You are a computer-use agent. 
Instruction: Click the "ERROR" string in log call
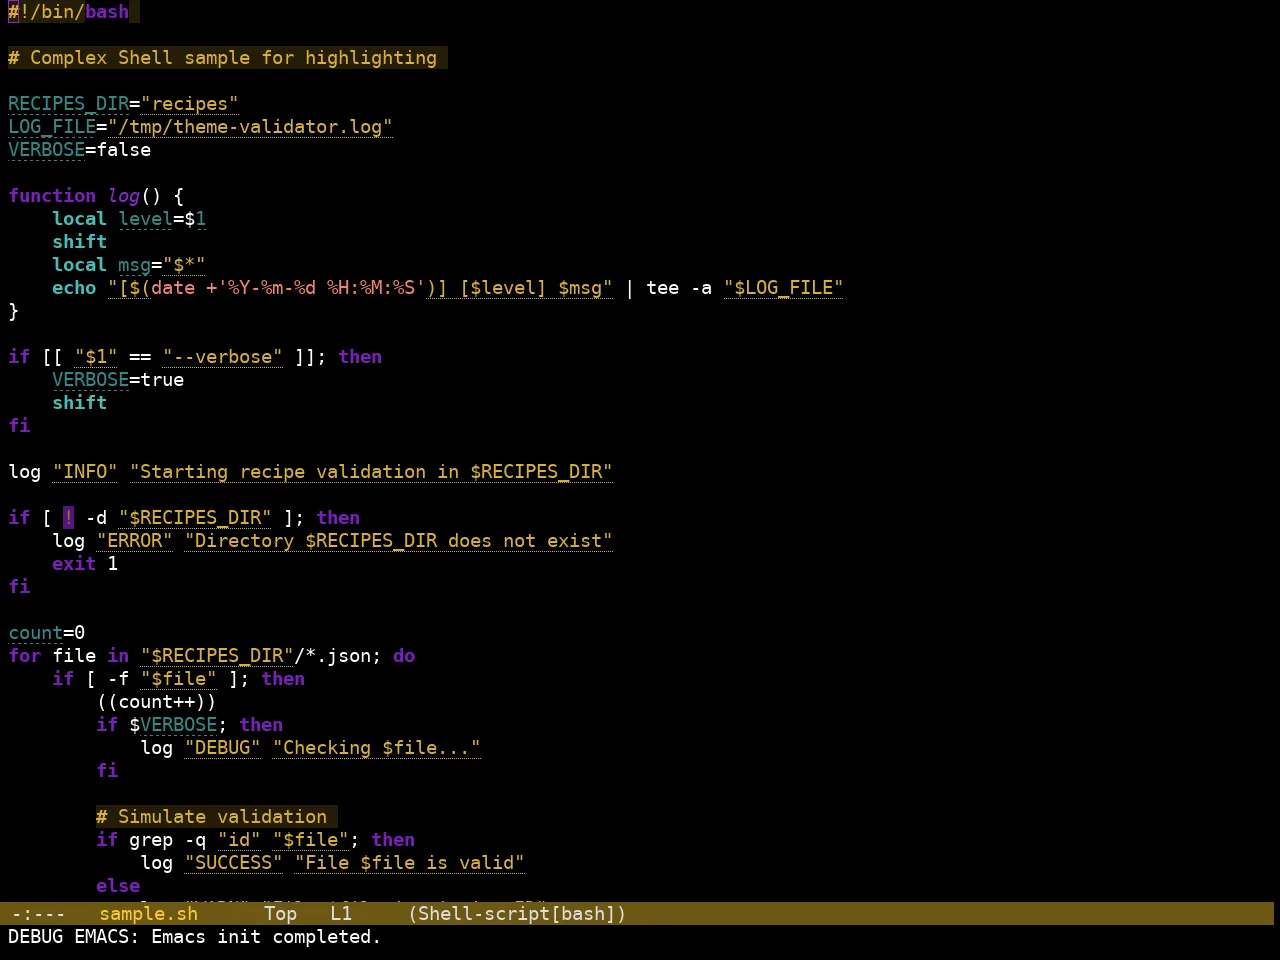[135, 541]
